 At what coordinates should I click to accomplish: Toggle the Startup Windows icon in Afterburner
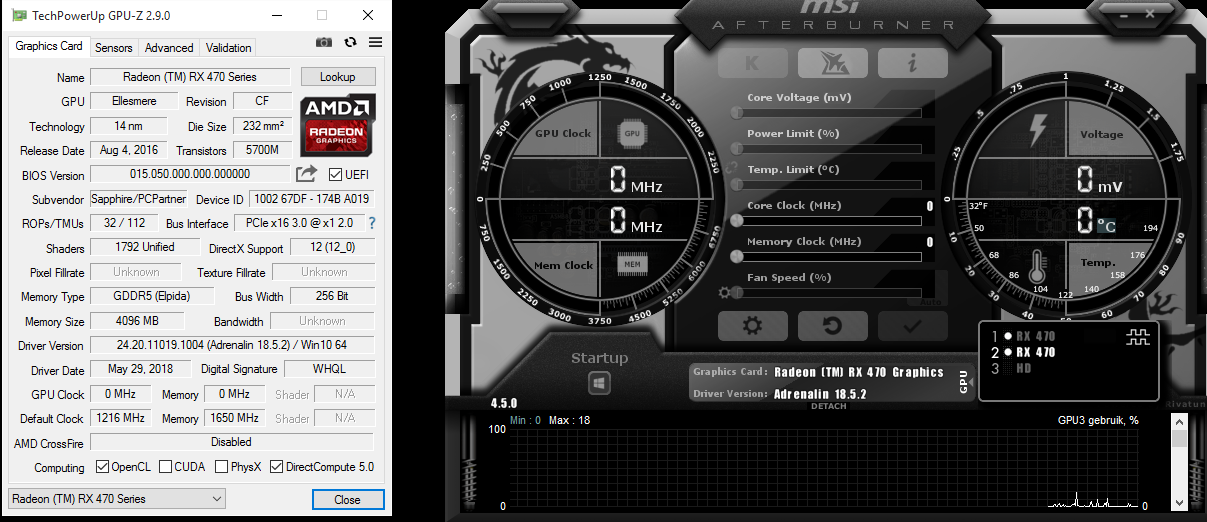pos(599,383)
